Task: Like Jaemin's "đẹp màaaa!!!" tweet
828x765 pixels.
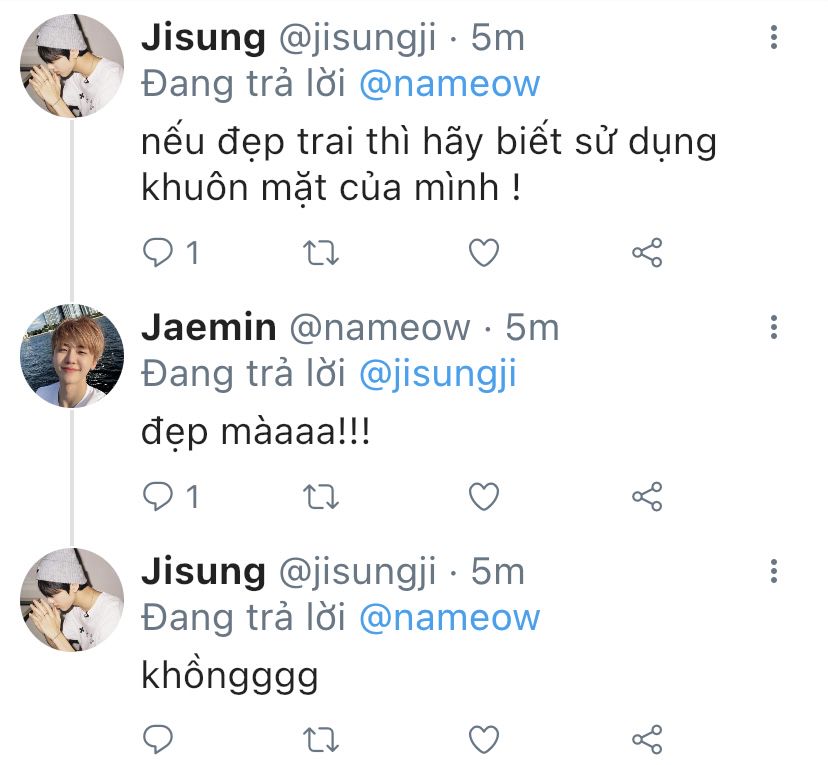Action: pos(484,496)
